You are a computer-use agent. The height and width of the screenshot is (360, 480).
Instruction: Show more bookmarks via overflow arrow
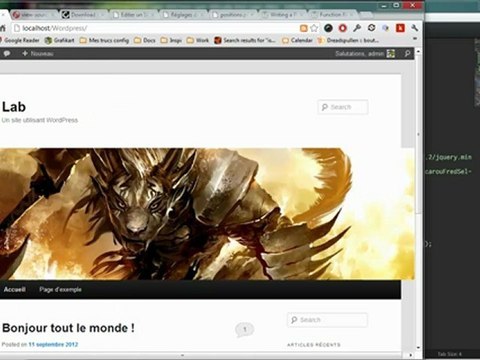tap(415, 39)
